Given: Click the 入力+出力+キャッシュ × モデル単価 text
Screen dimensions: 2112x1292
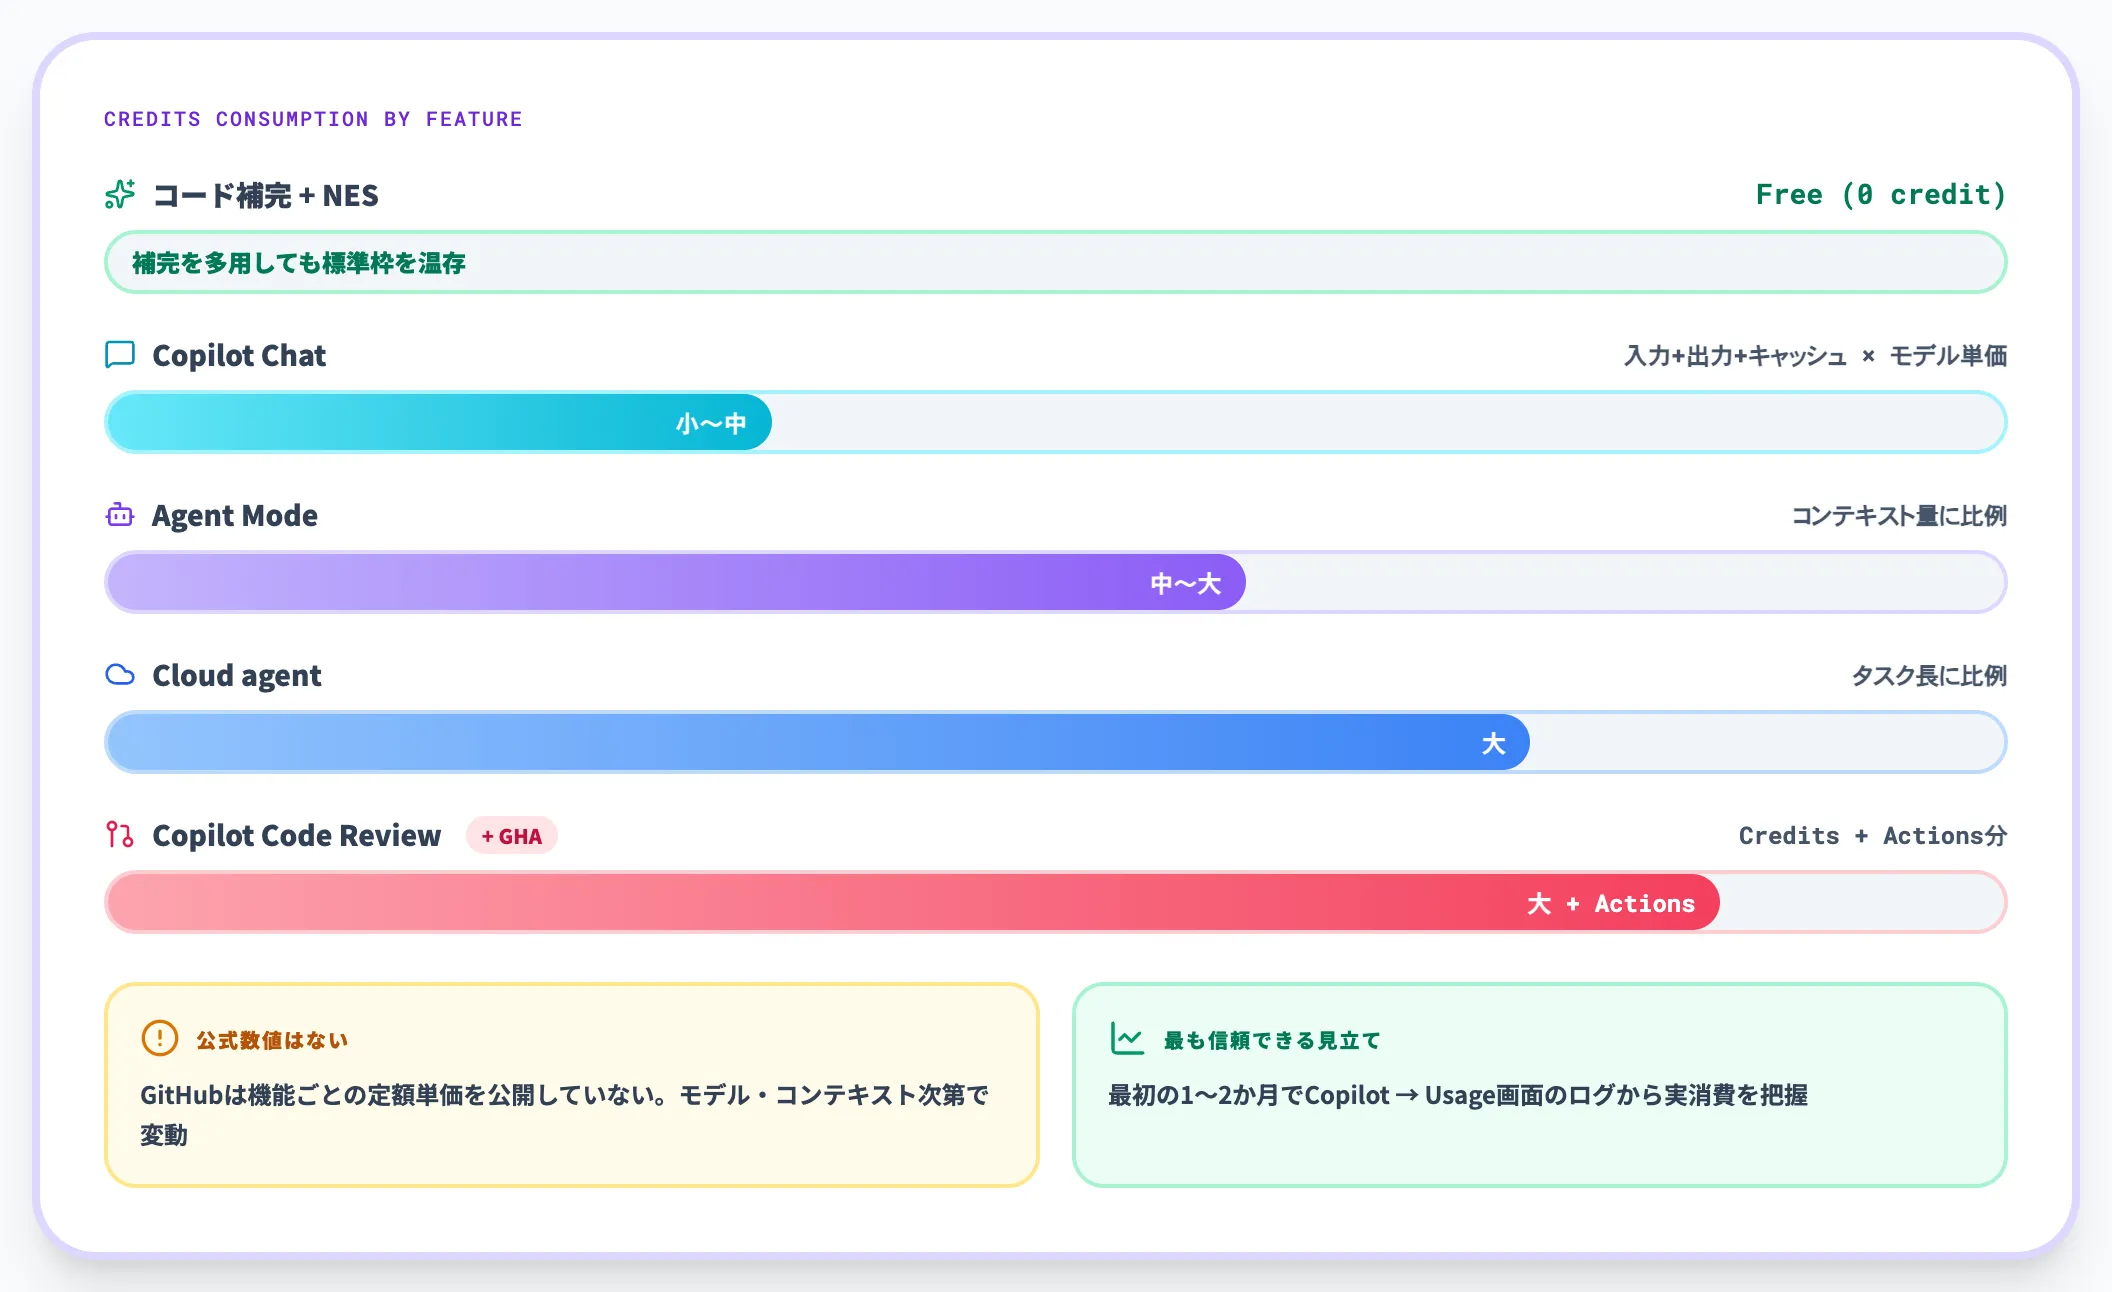Looking at the screenshot, I should (1815, 356).
